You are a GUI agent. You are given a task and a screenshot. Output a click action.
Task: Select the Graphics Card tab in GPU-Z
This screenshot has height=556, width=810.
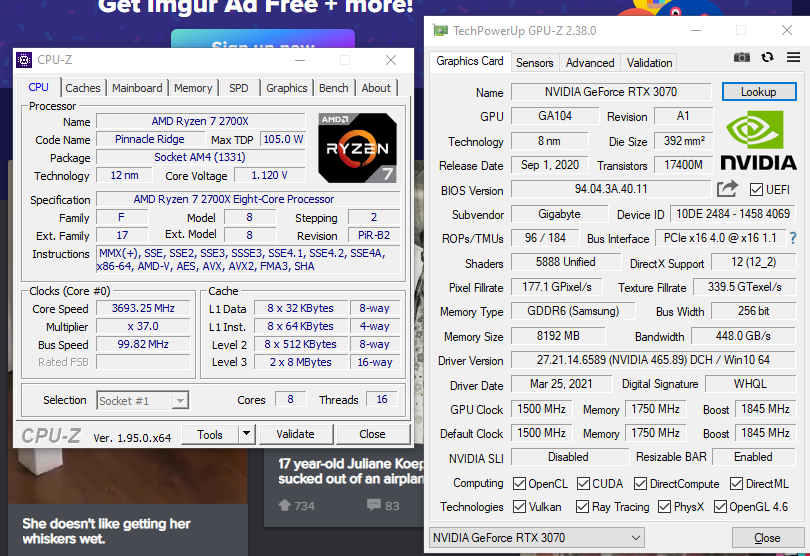(x=470, y=61)
